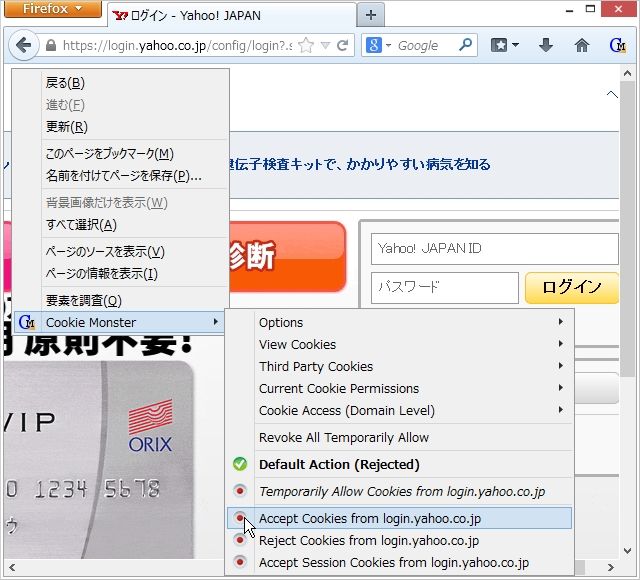Open the 遺伝子検査キット ad link

(x=359, y=164)
